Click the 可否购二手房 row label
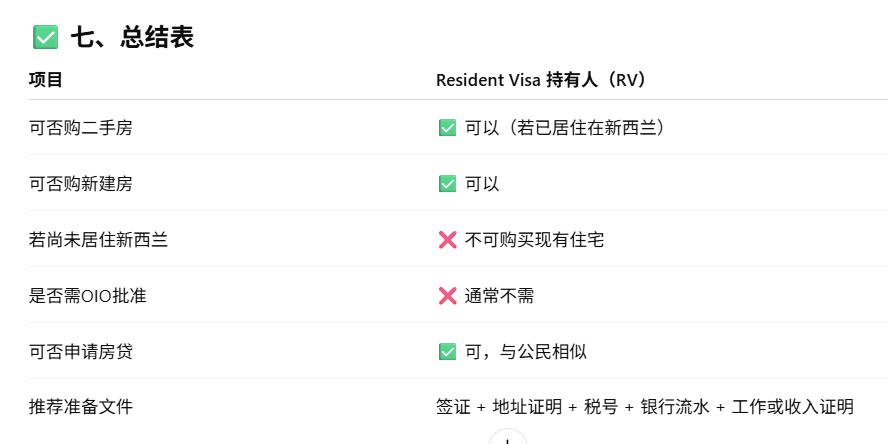The image size is (888, 444). click(x=80, y=128)
